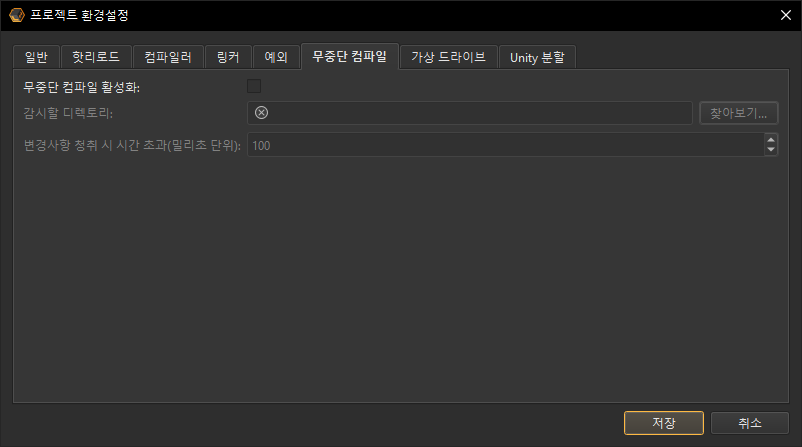Viewport: 802px width, 447px height.
Task: Switch to the Unity 분할 tab
Action: pos(537,58)
